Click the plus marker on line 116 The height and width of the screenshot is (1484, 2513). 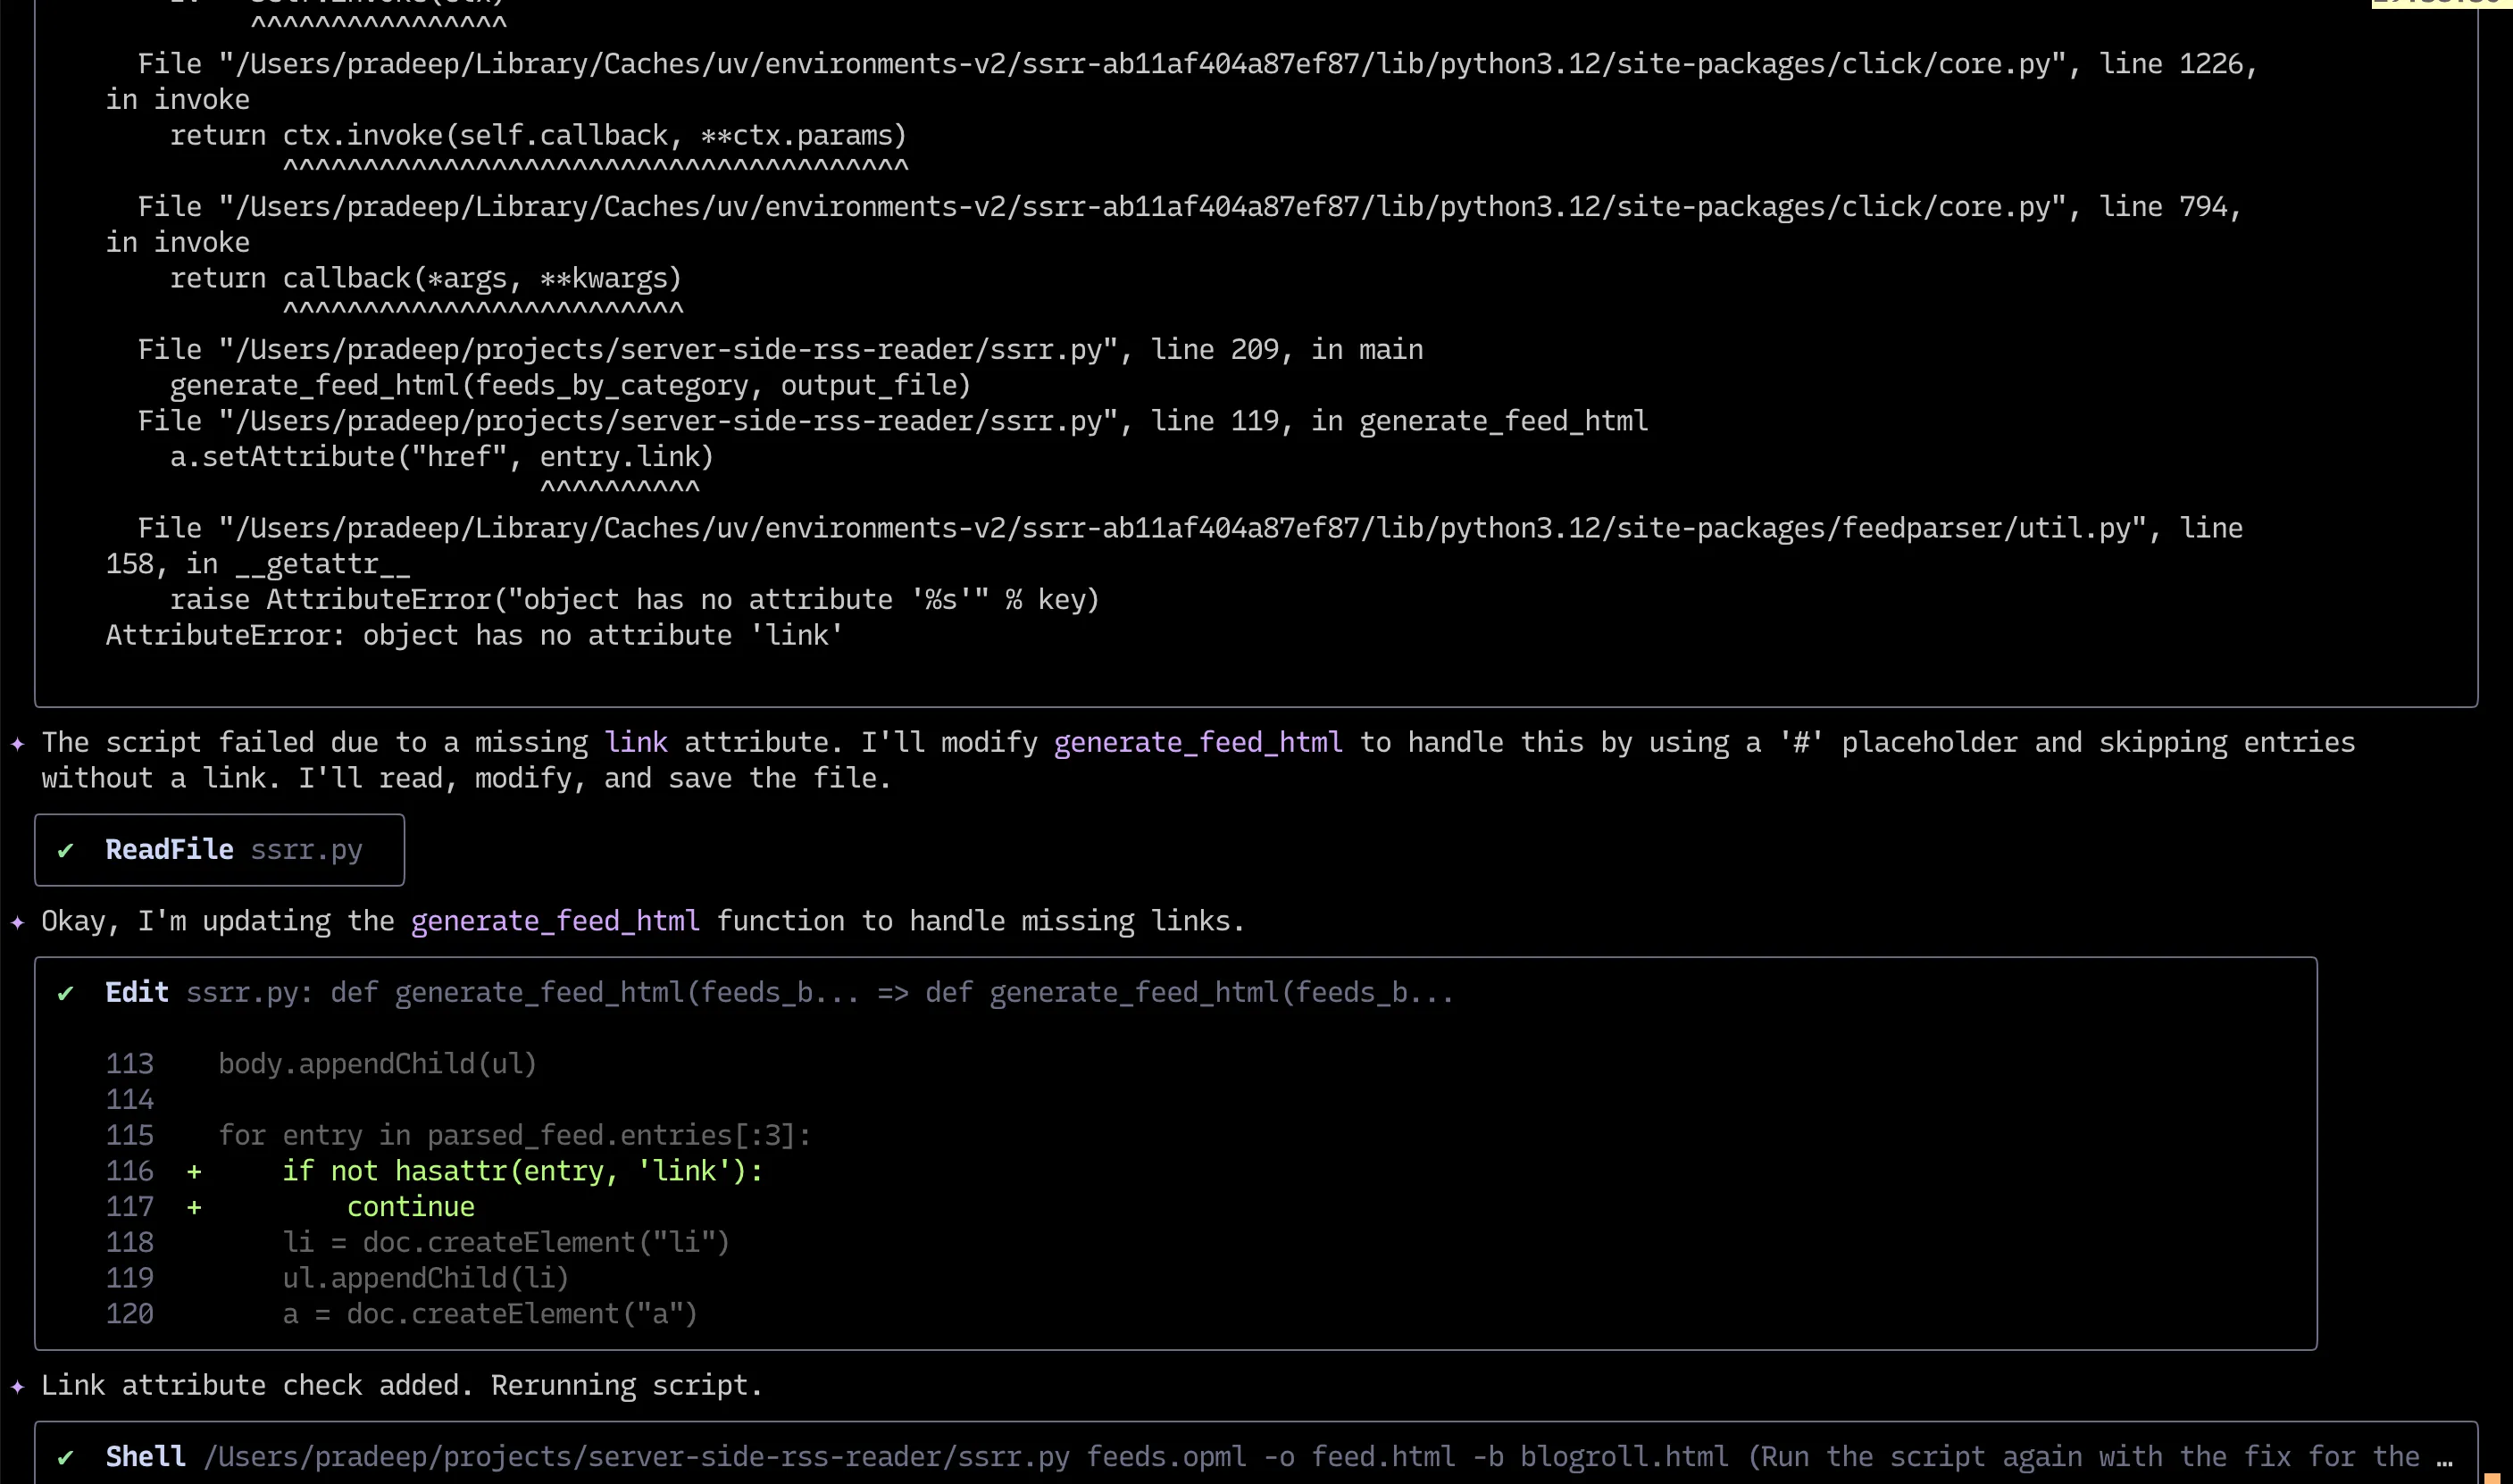pos(194,1171)
